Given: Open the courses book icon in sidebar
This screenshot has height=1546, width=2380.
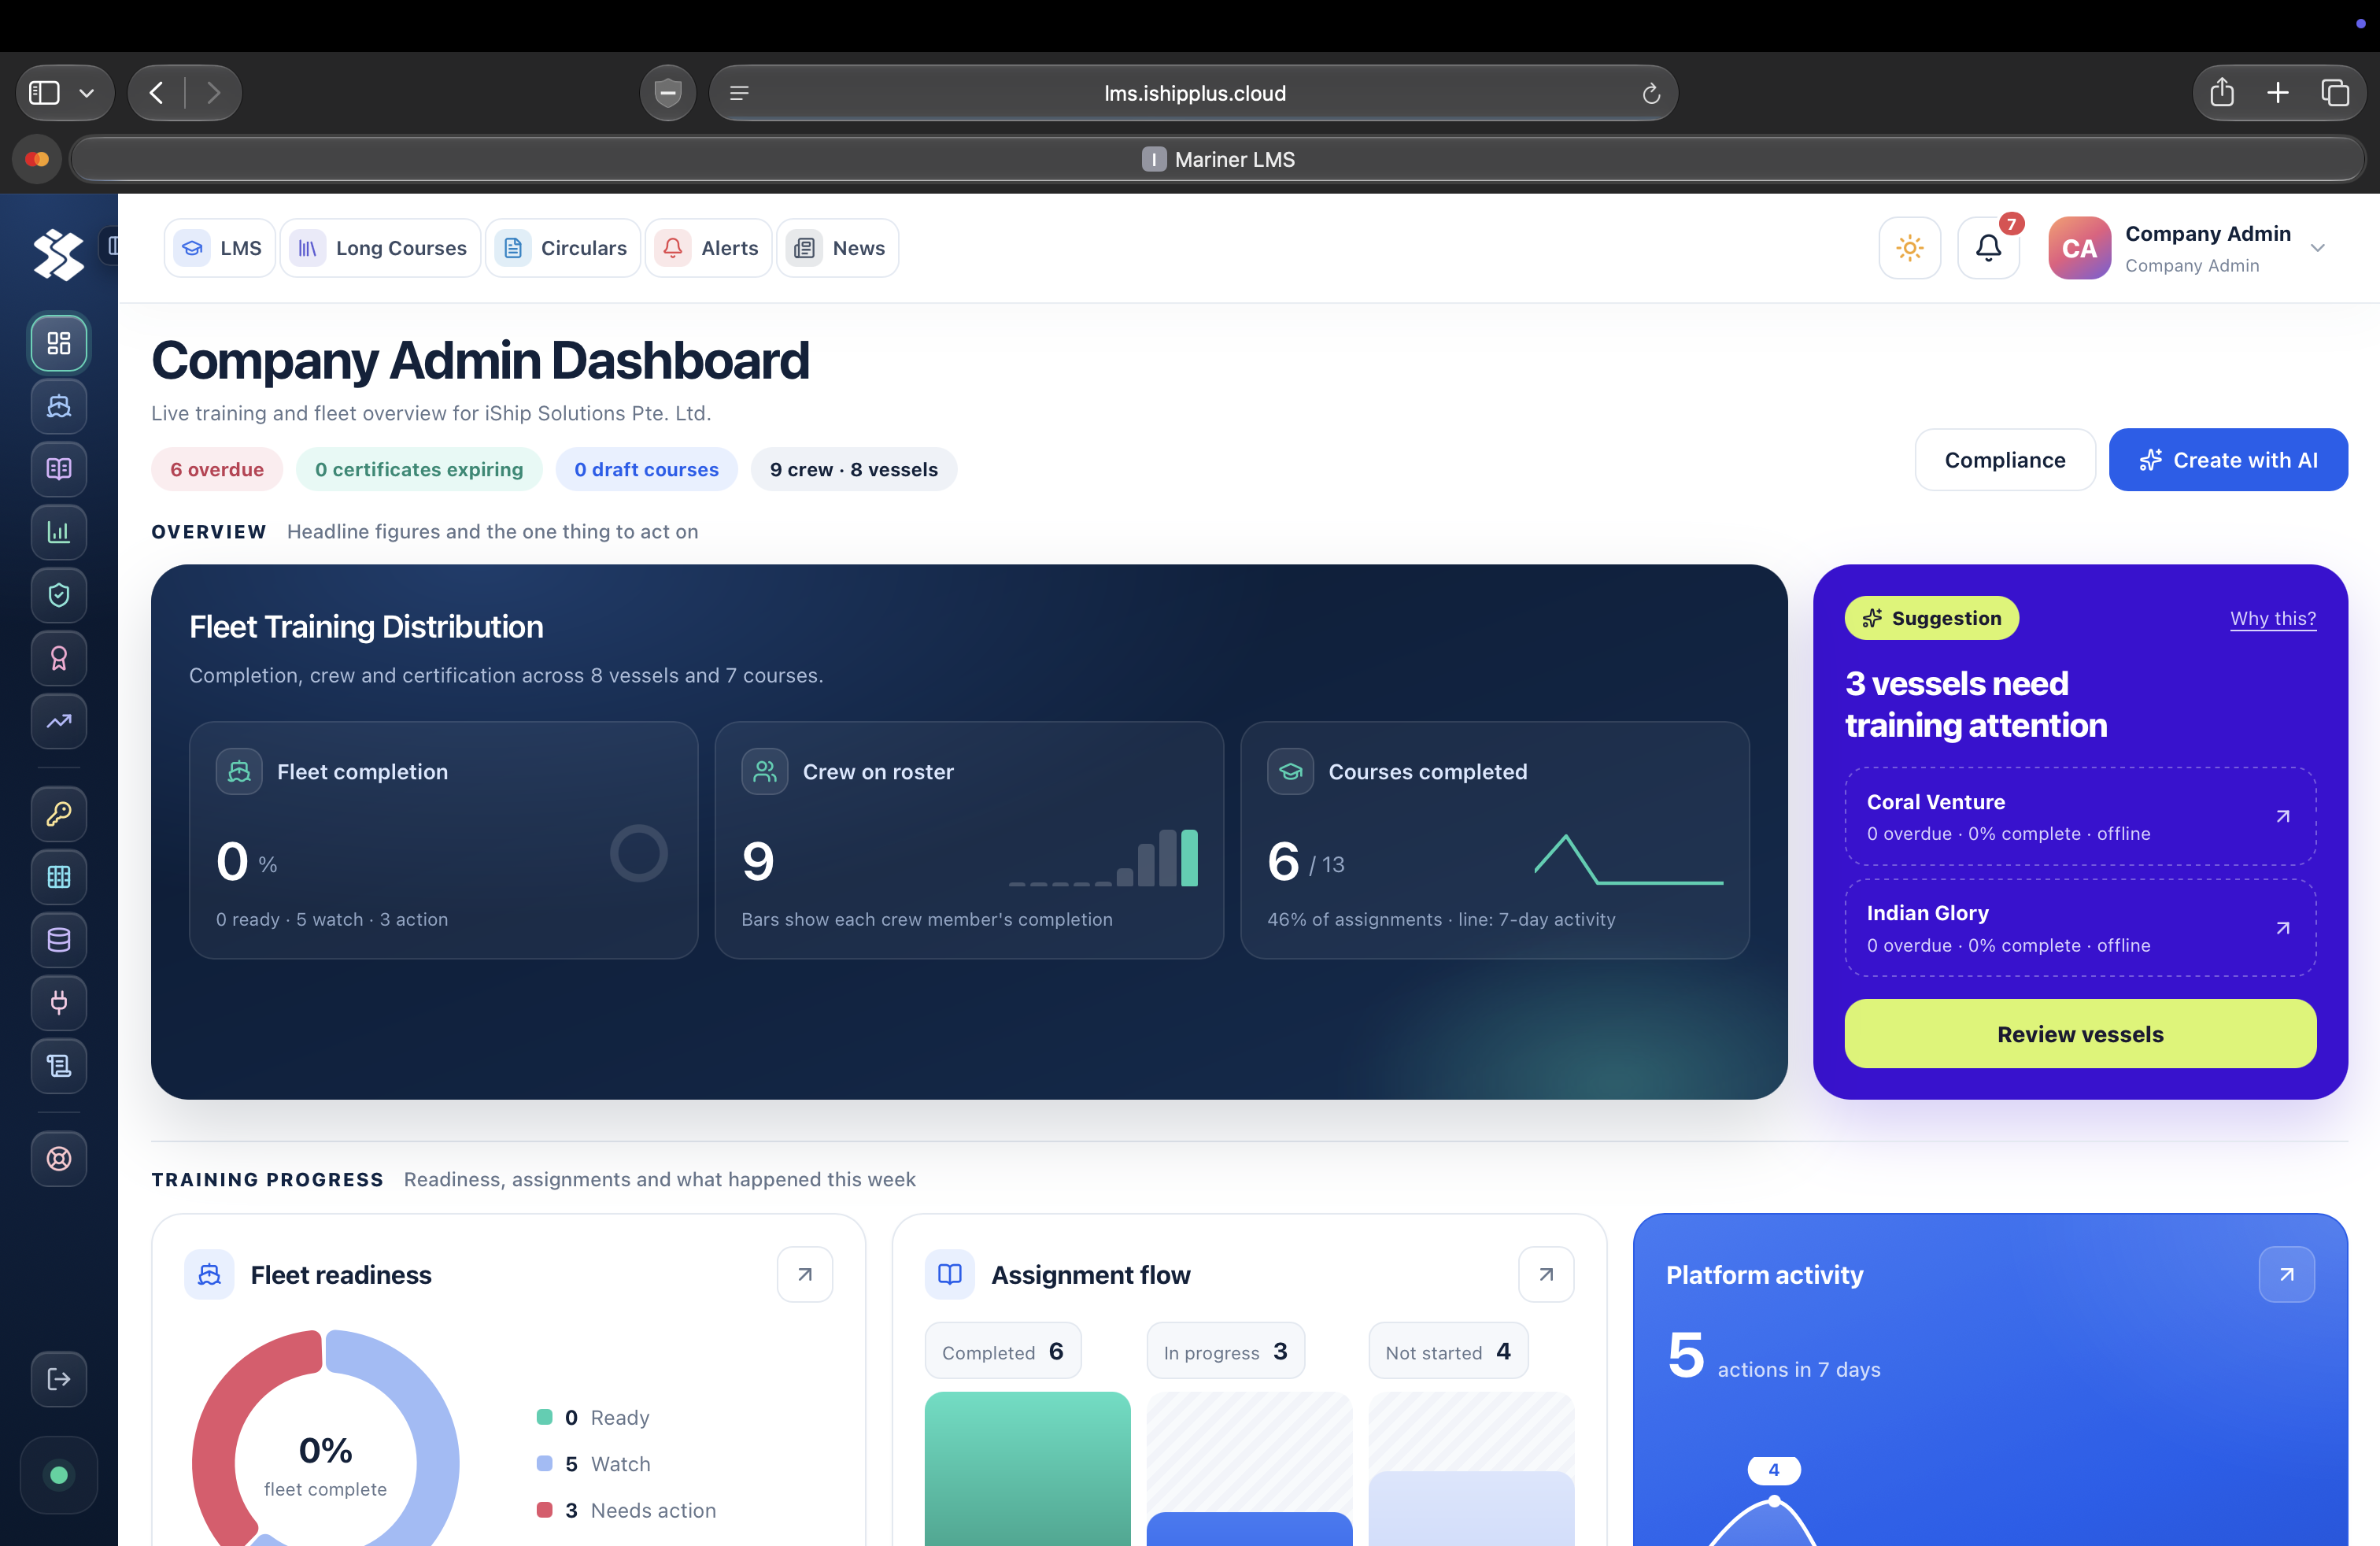Looking at the screenshot, I should point(59,469).
